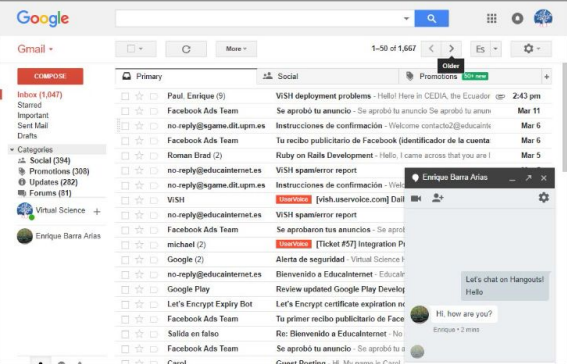
Task: Select Let's Encrypt Expiry Bot checkbox
Action: [x=125, y=304]
